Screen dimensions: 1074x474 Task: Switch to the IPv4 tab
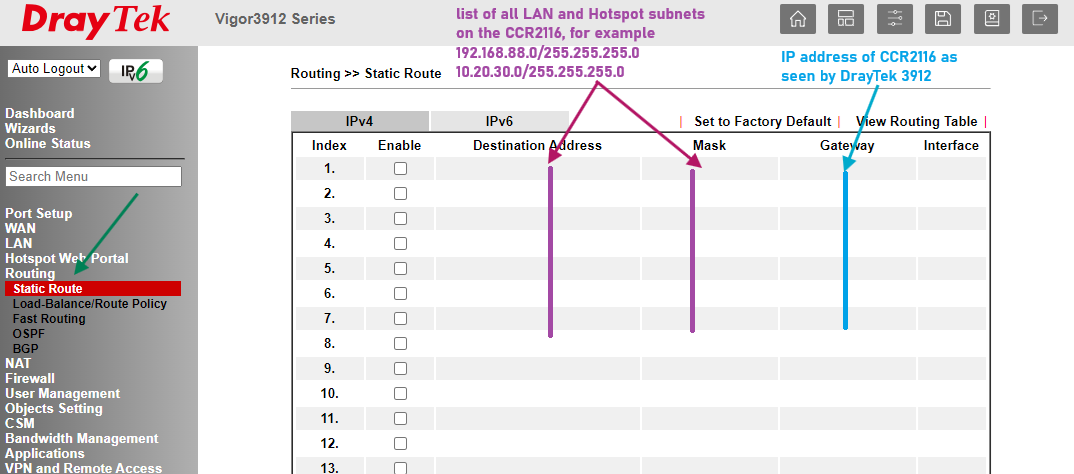[360, 121]
